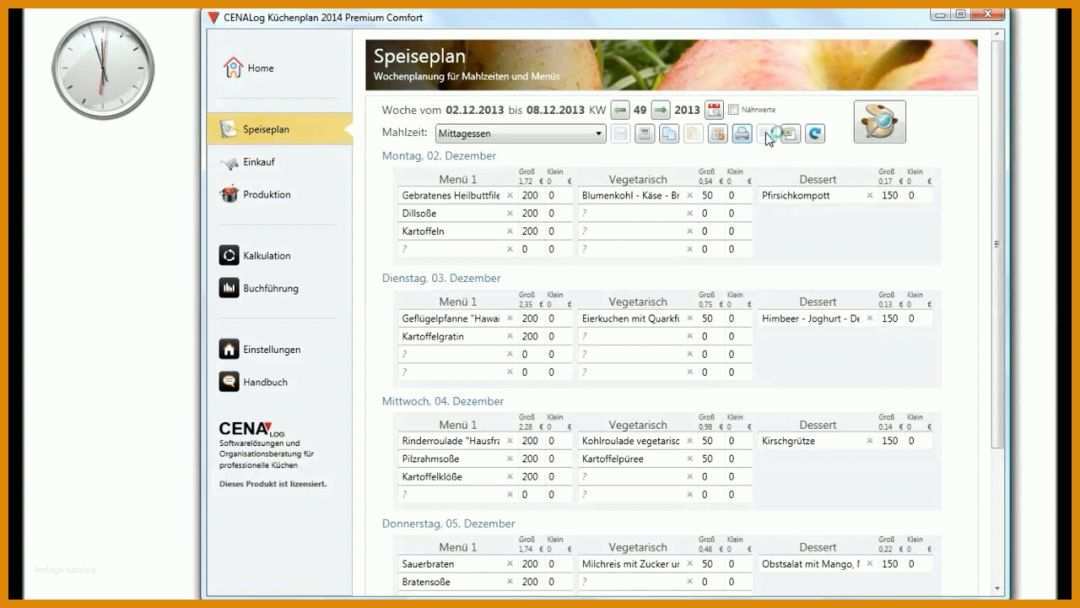The height and width of the screenshot is (608, 1080).
Task: Remove Blumenkohl - Käse with its X icon
Action: 689,196
